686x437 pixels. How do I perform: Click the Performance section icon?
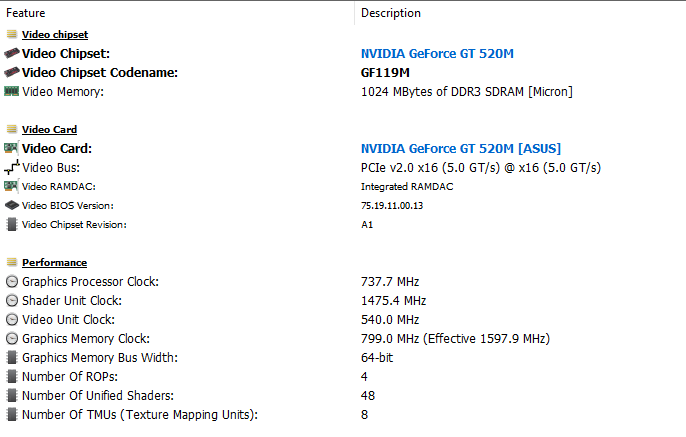click(x=11, y=263)
